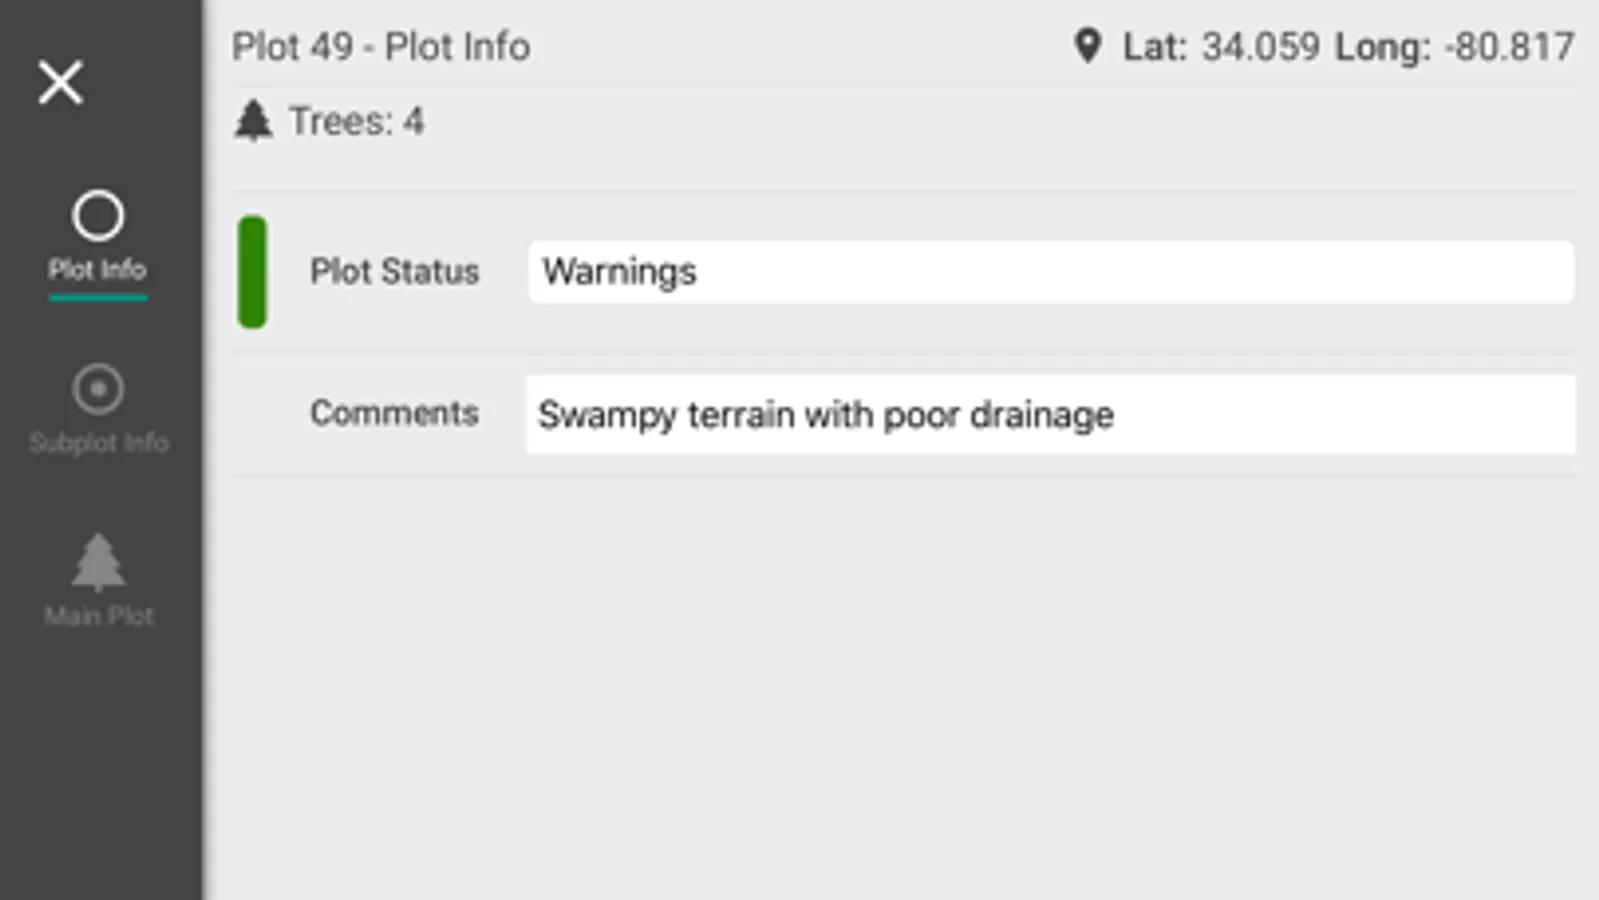Click the Comments field label
The image size is (1599, 900).
click(x=394, y=413)
